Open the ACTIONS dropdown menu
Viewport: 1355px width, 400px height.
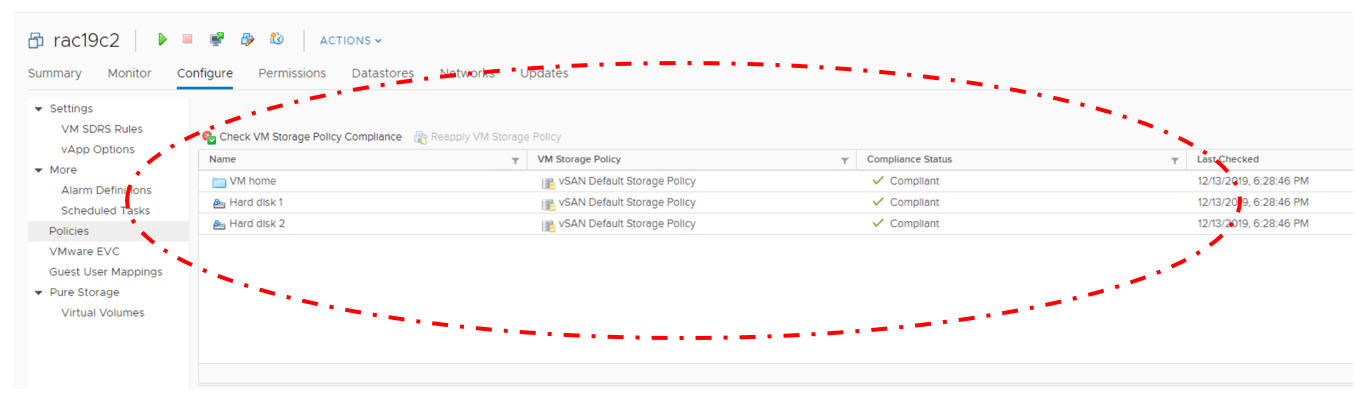click(x=350, y=41)
